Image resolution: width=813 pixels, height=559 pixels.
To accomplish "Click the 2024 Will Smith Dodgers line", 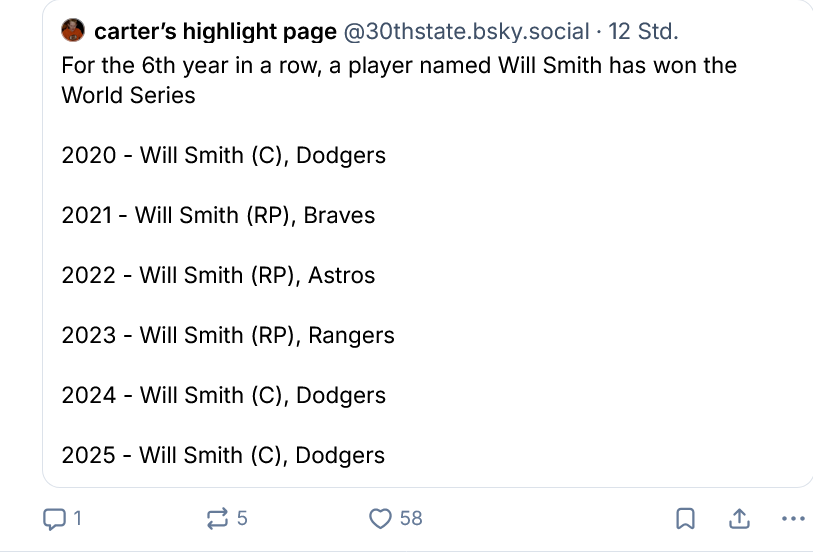I will point(223,395).
